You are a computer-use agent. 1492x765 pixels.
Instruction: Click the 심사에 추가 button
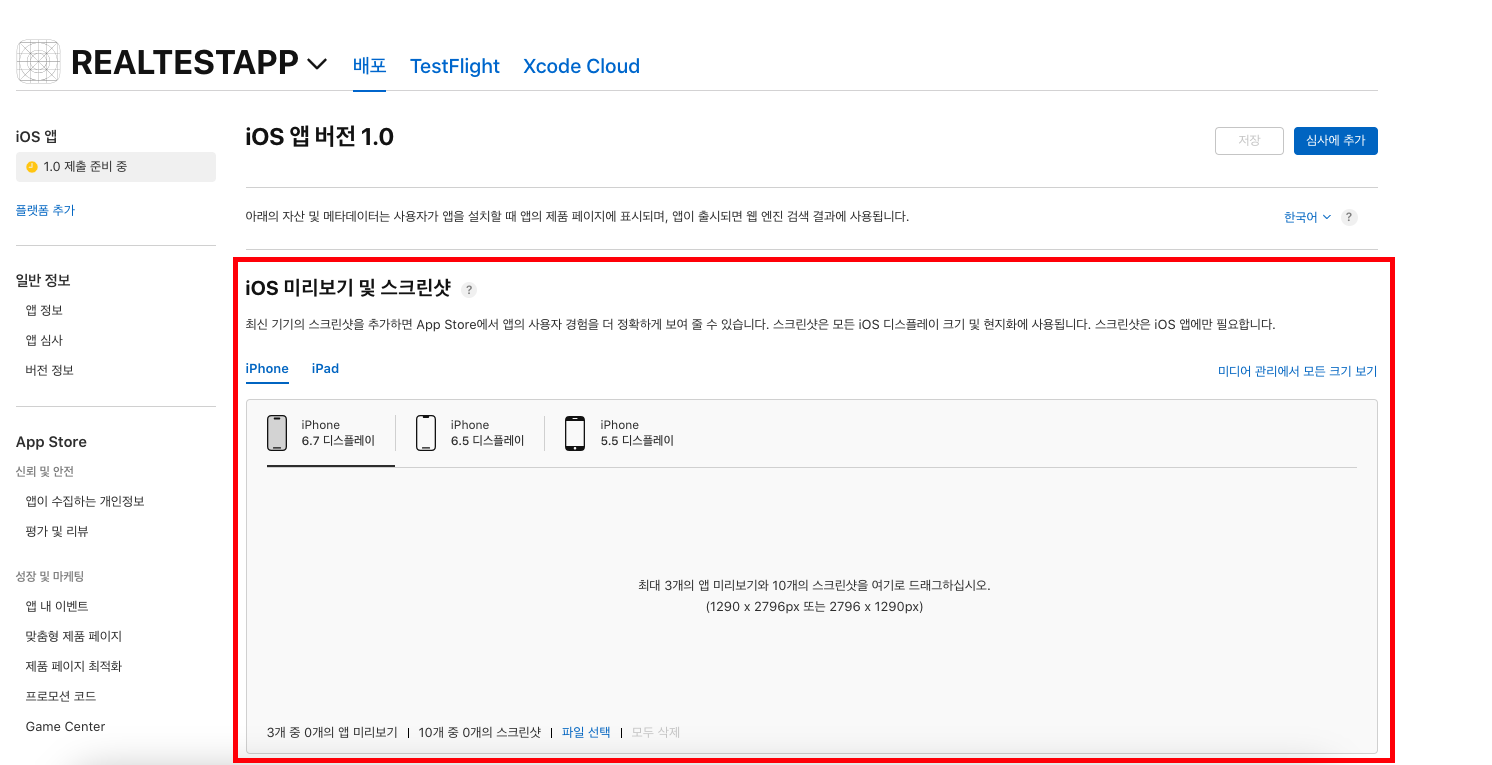coord(1336,141)
